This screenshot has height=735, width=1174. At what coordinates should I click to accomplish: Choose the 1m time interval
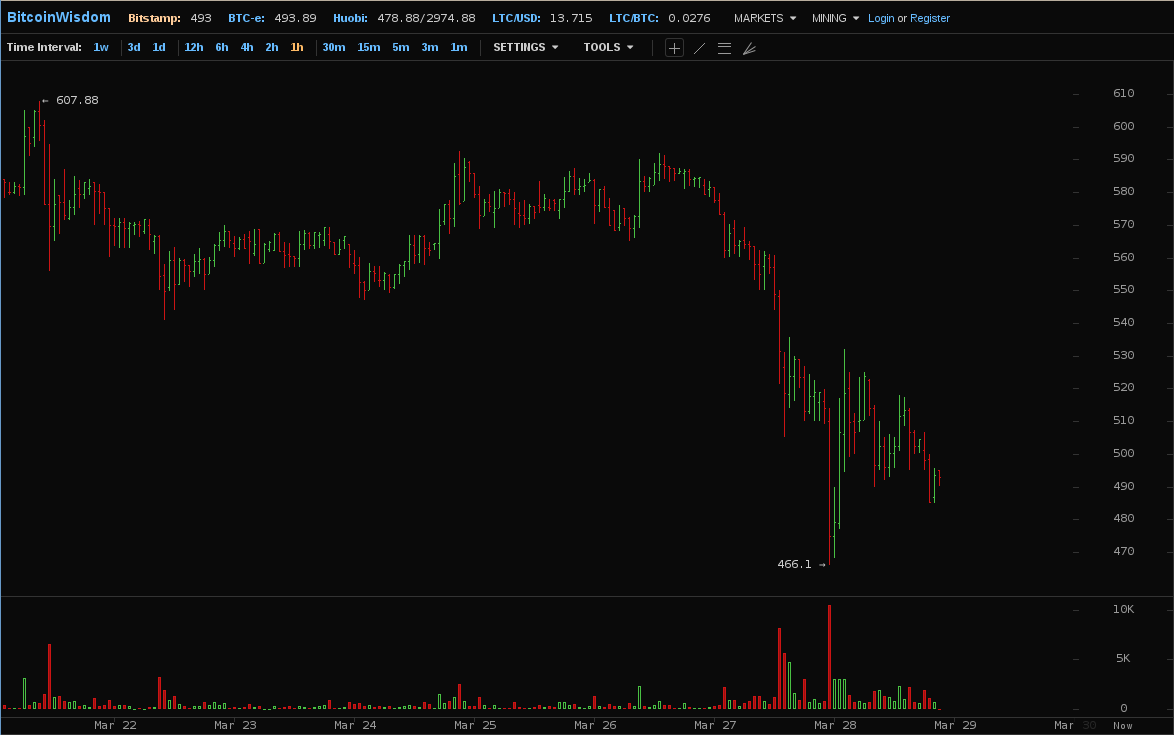click(458, 47)
